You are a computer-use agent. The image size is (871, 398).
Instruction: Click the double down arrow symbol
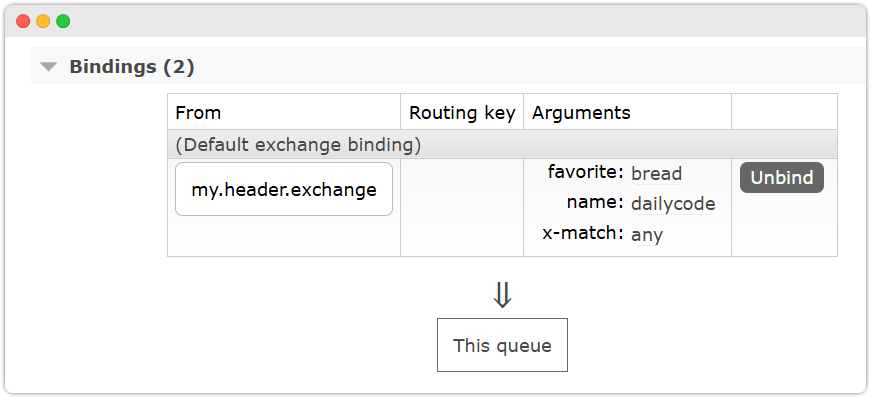tap(502, 295)
